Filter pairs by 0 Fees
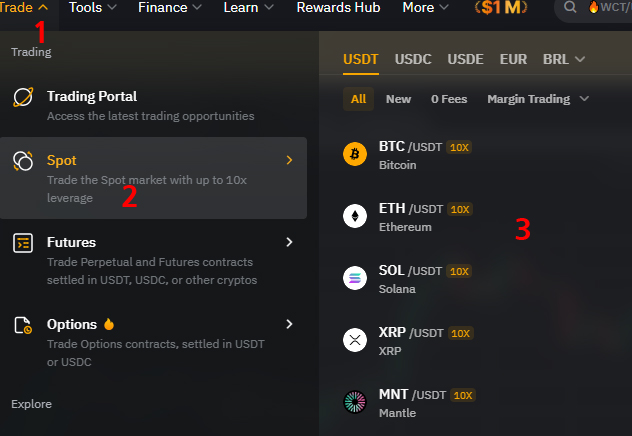 (449, 99)
